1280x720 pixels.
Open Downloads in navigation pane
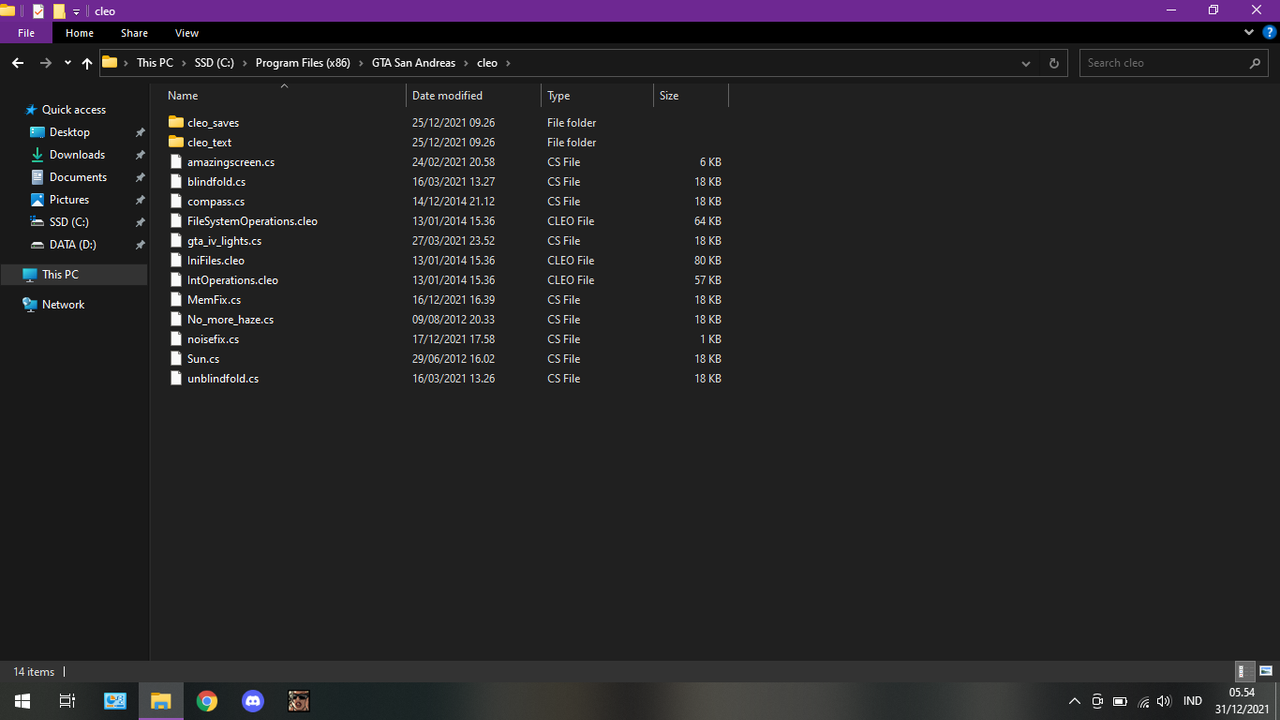pyautogui.click(x=77, y=155)
